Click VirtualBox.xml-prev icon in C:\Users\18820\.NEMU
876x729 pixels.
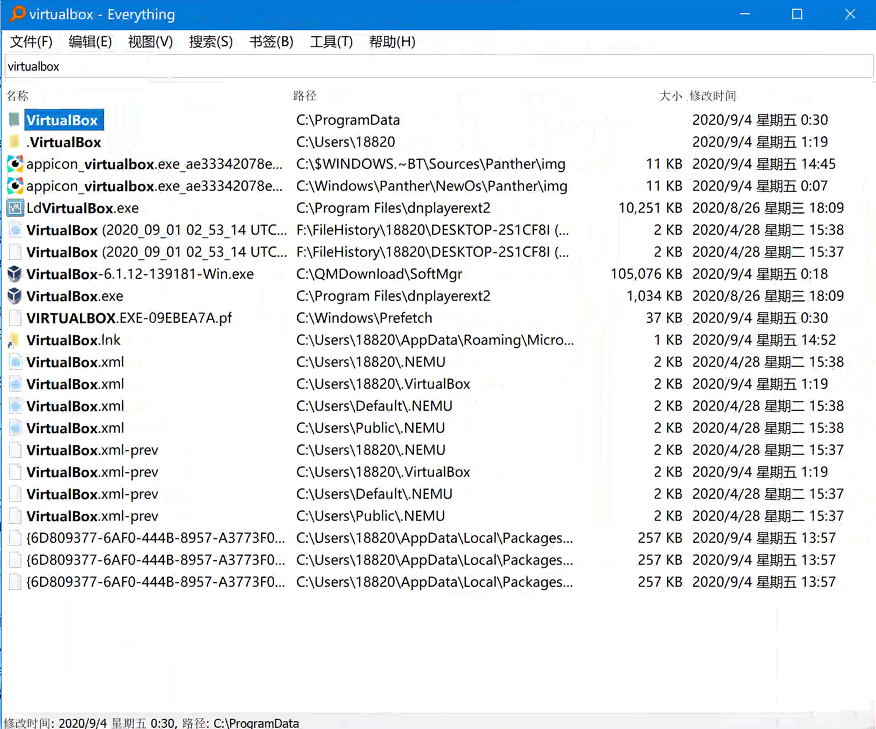pyautogui.click(x=16, y=450)
